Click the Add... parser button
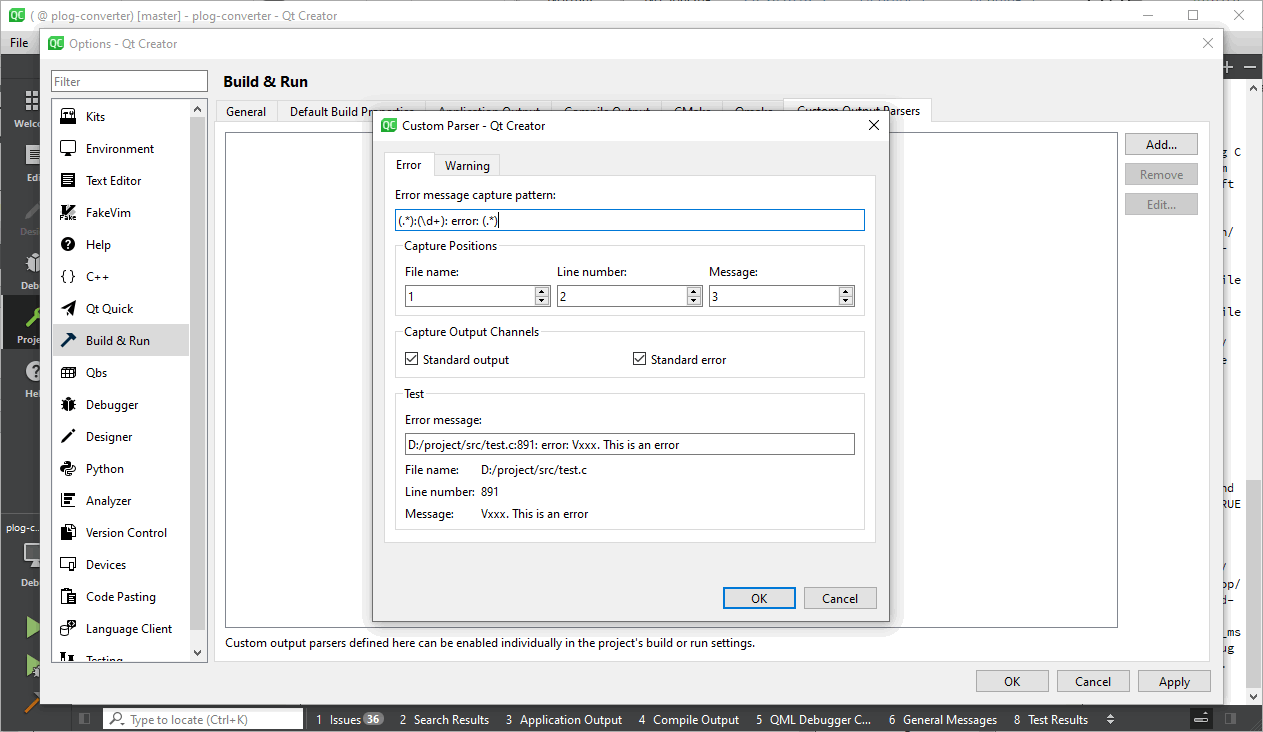The image size is (1263, 732). (1161, 144)
